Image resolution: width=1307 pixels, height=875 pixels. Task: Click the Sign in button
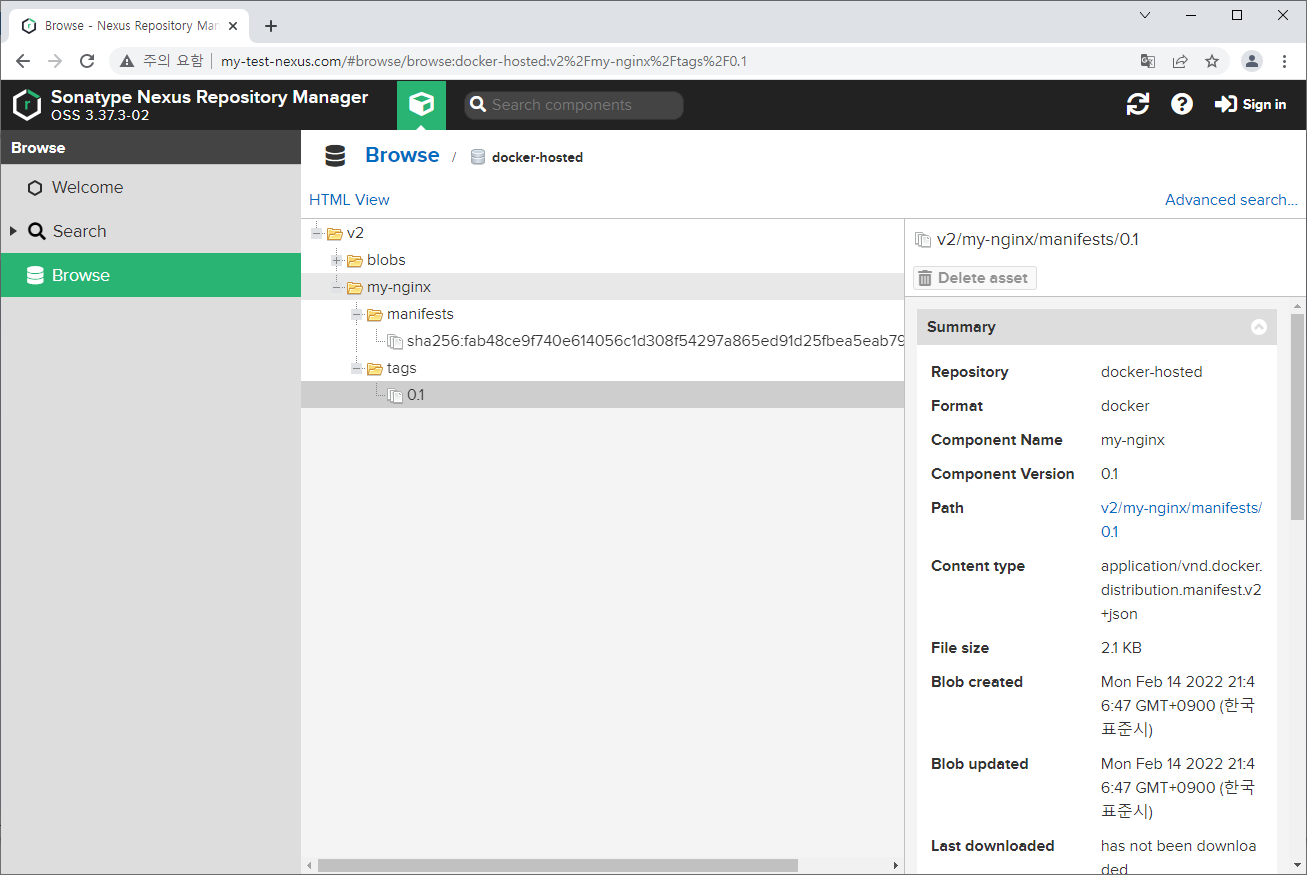coord(1250,104)
